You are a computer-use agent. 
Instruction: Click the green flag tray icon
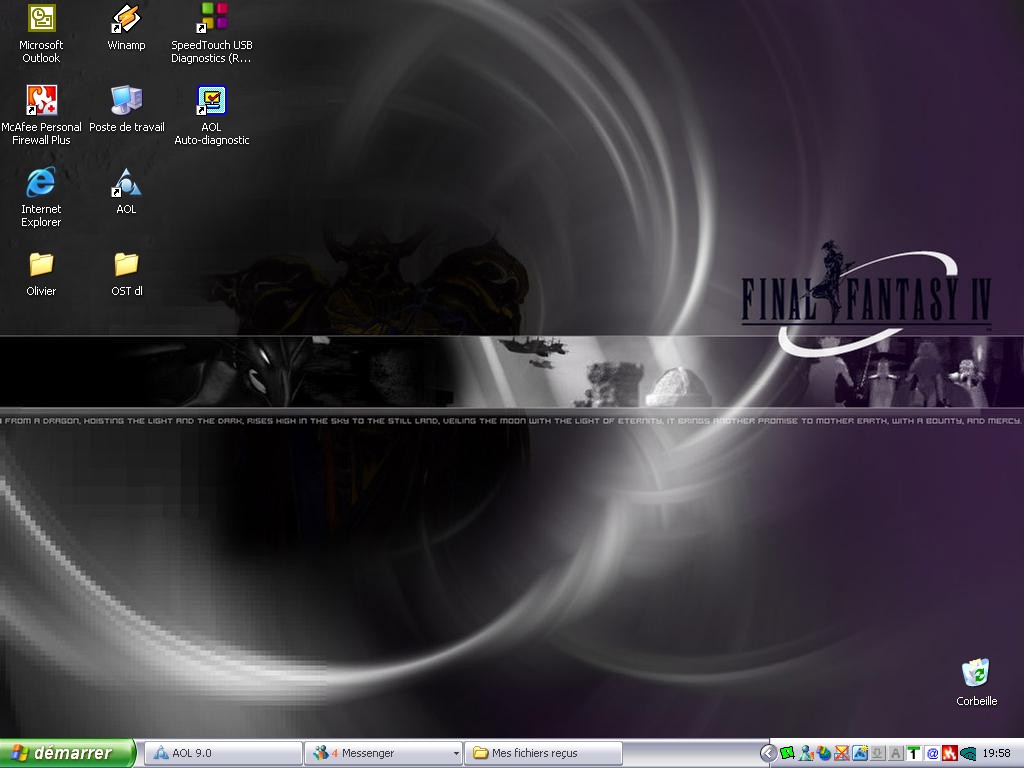788,753
